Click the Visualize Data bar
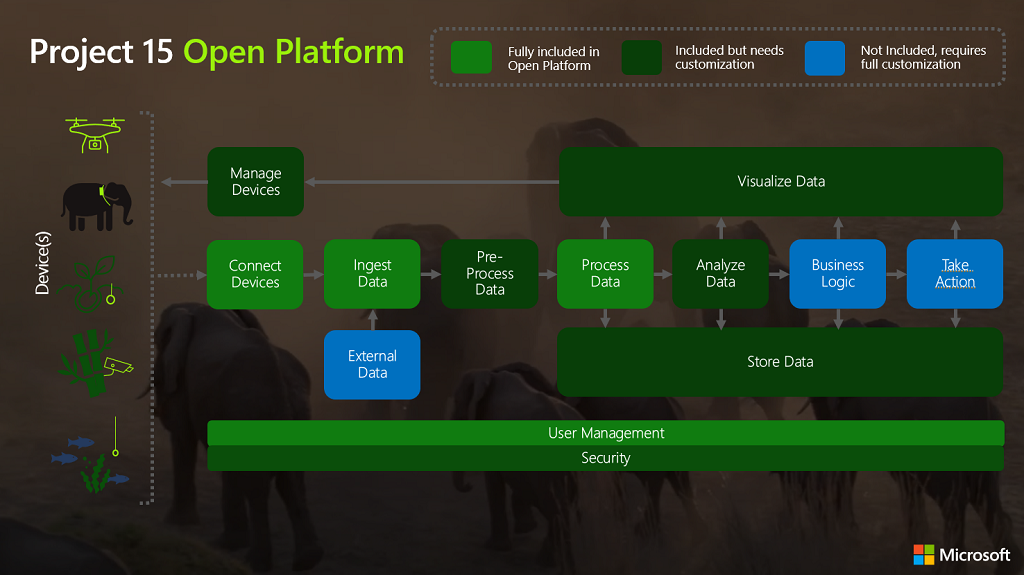 (781, 182)
